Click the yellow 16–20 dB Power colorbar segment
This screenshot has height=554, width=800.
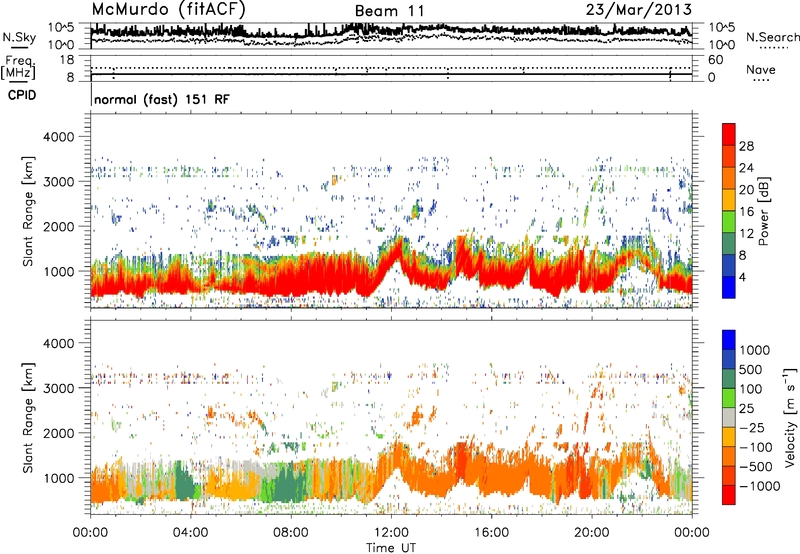[x=729, y=200]
